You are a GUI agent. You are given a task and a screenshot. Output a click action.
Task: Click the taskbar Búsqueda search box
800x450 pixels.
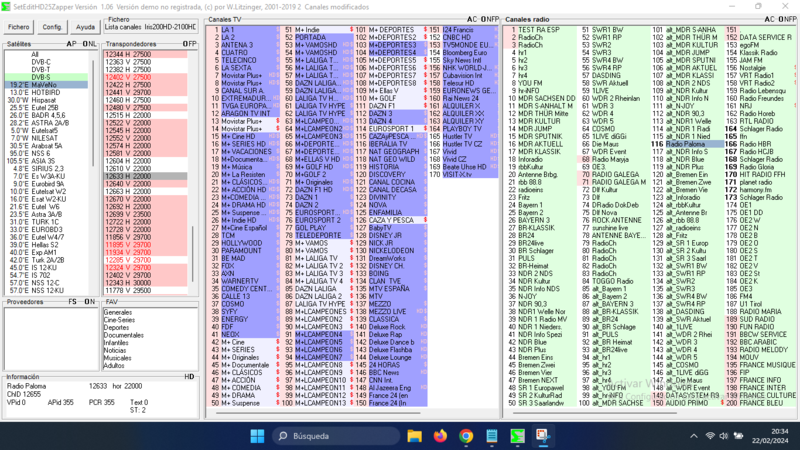pos(336,436)
